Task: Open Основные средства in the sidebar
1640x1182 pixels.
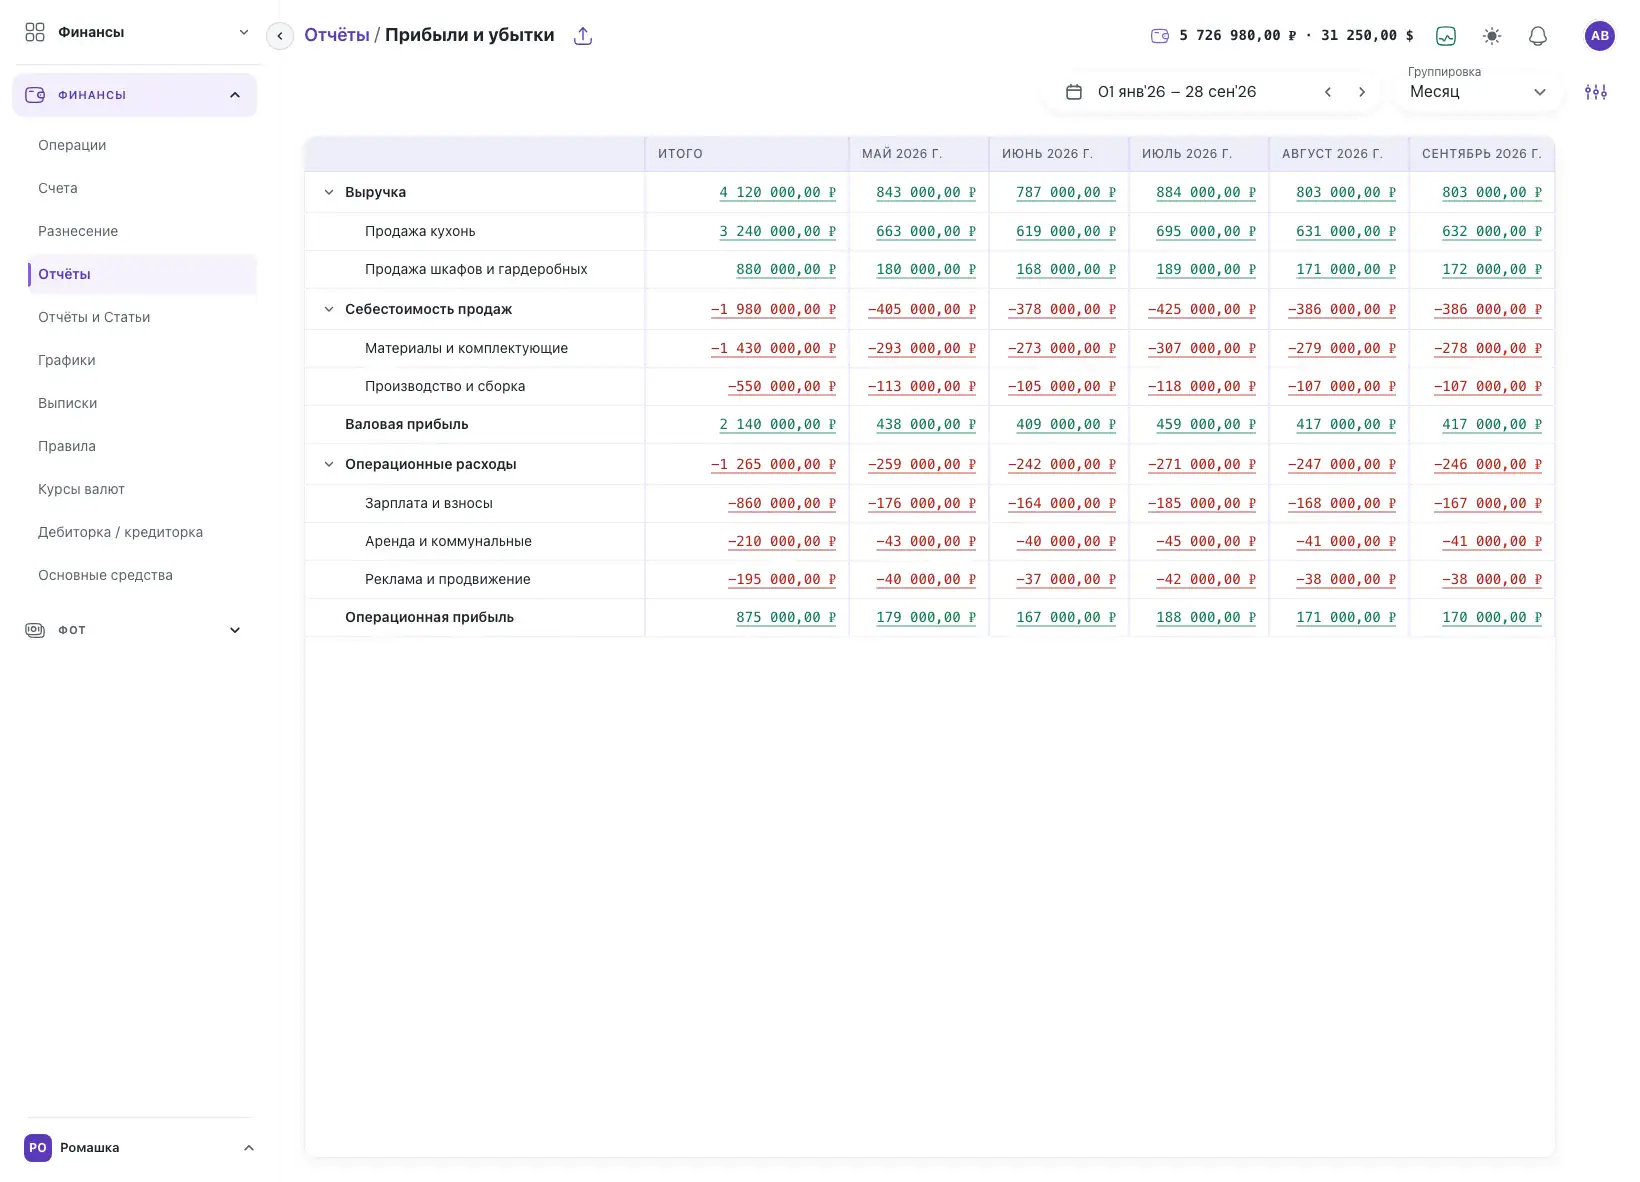Action: [x=106, y=575]
